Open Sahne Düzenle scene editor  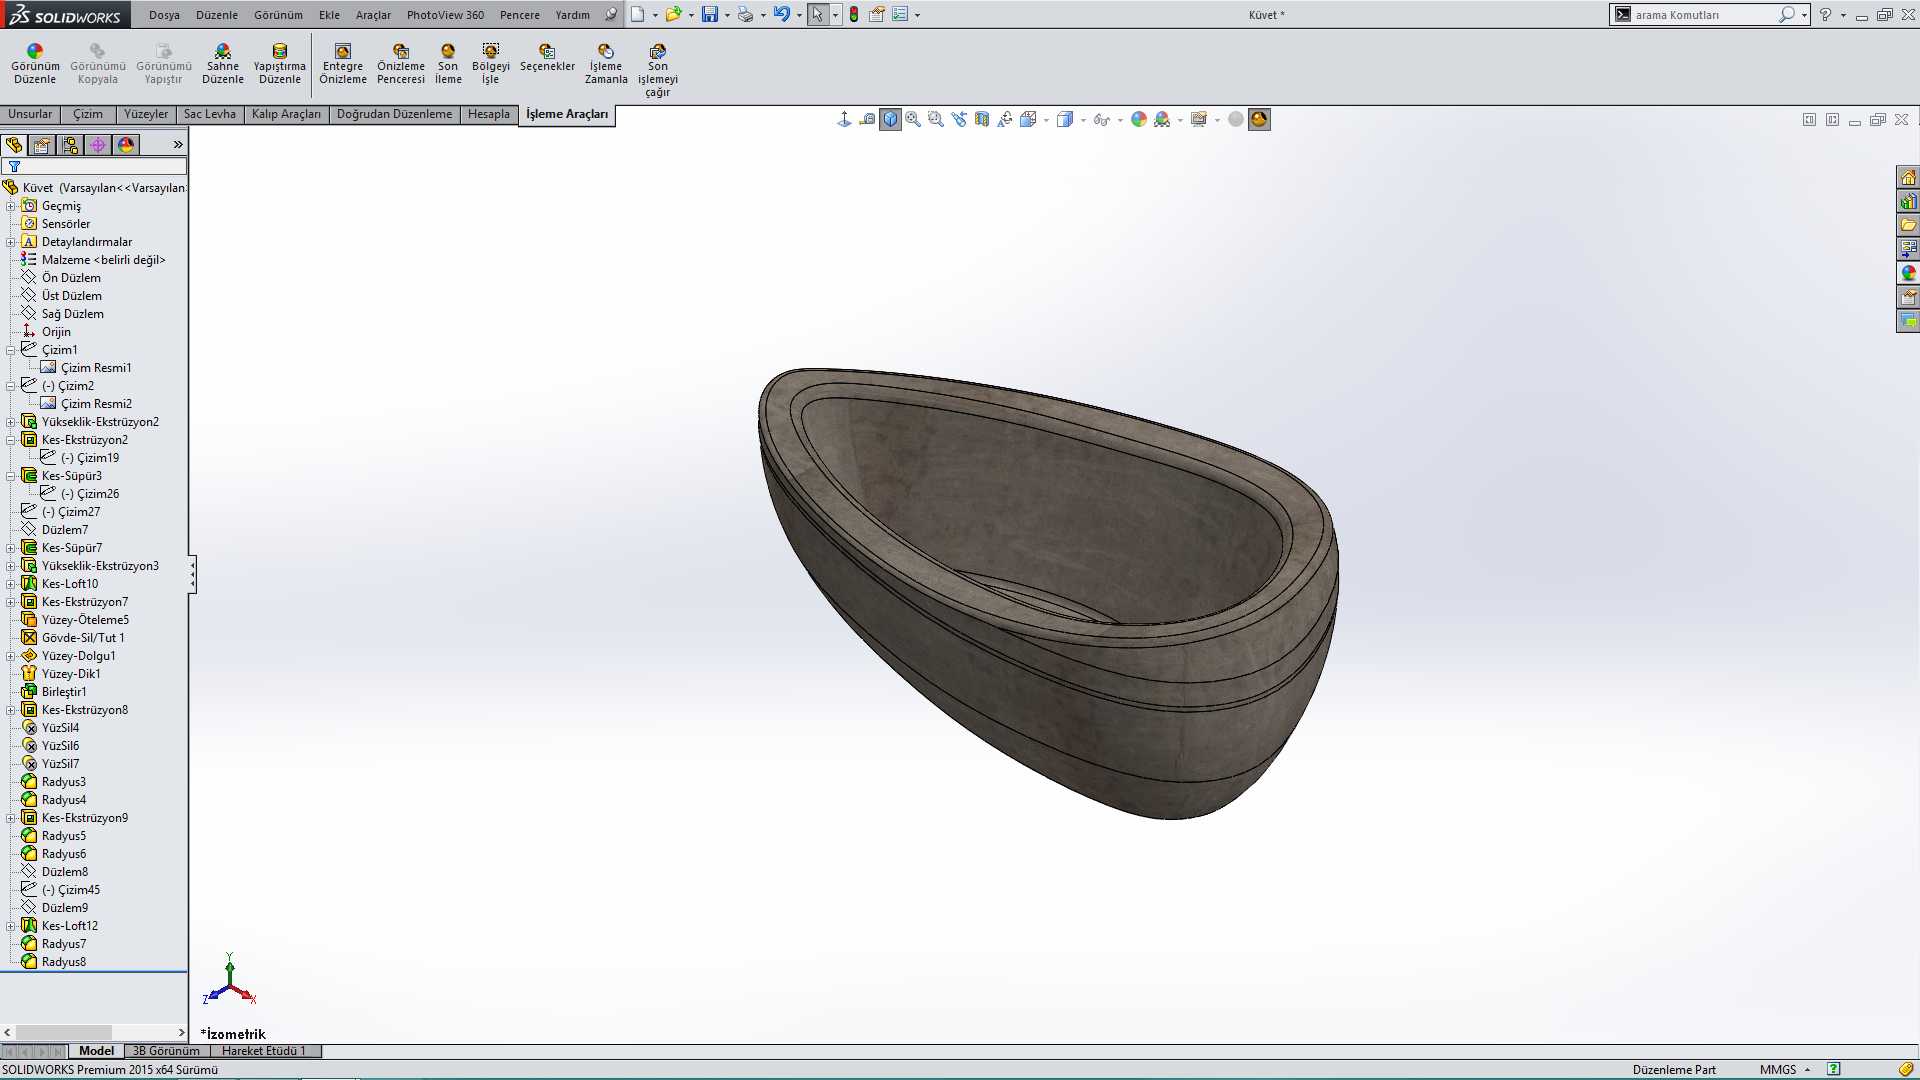point(222,63)
